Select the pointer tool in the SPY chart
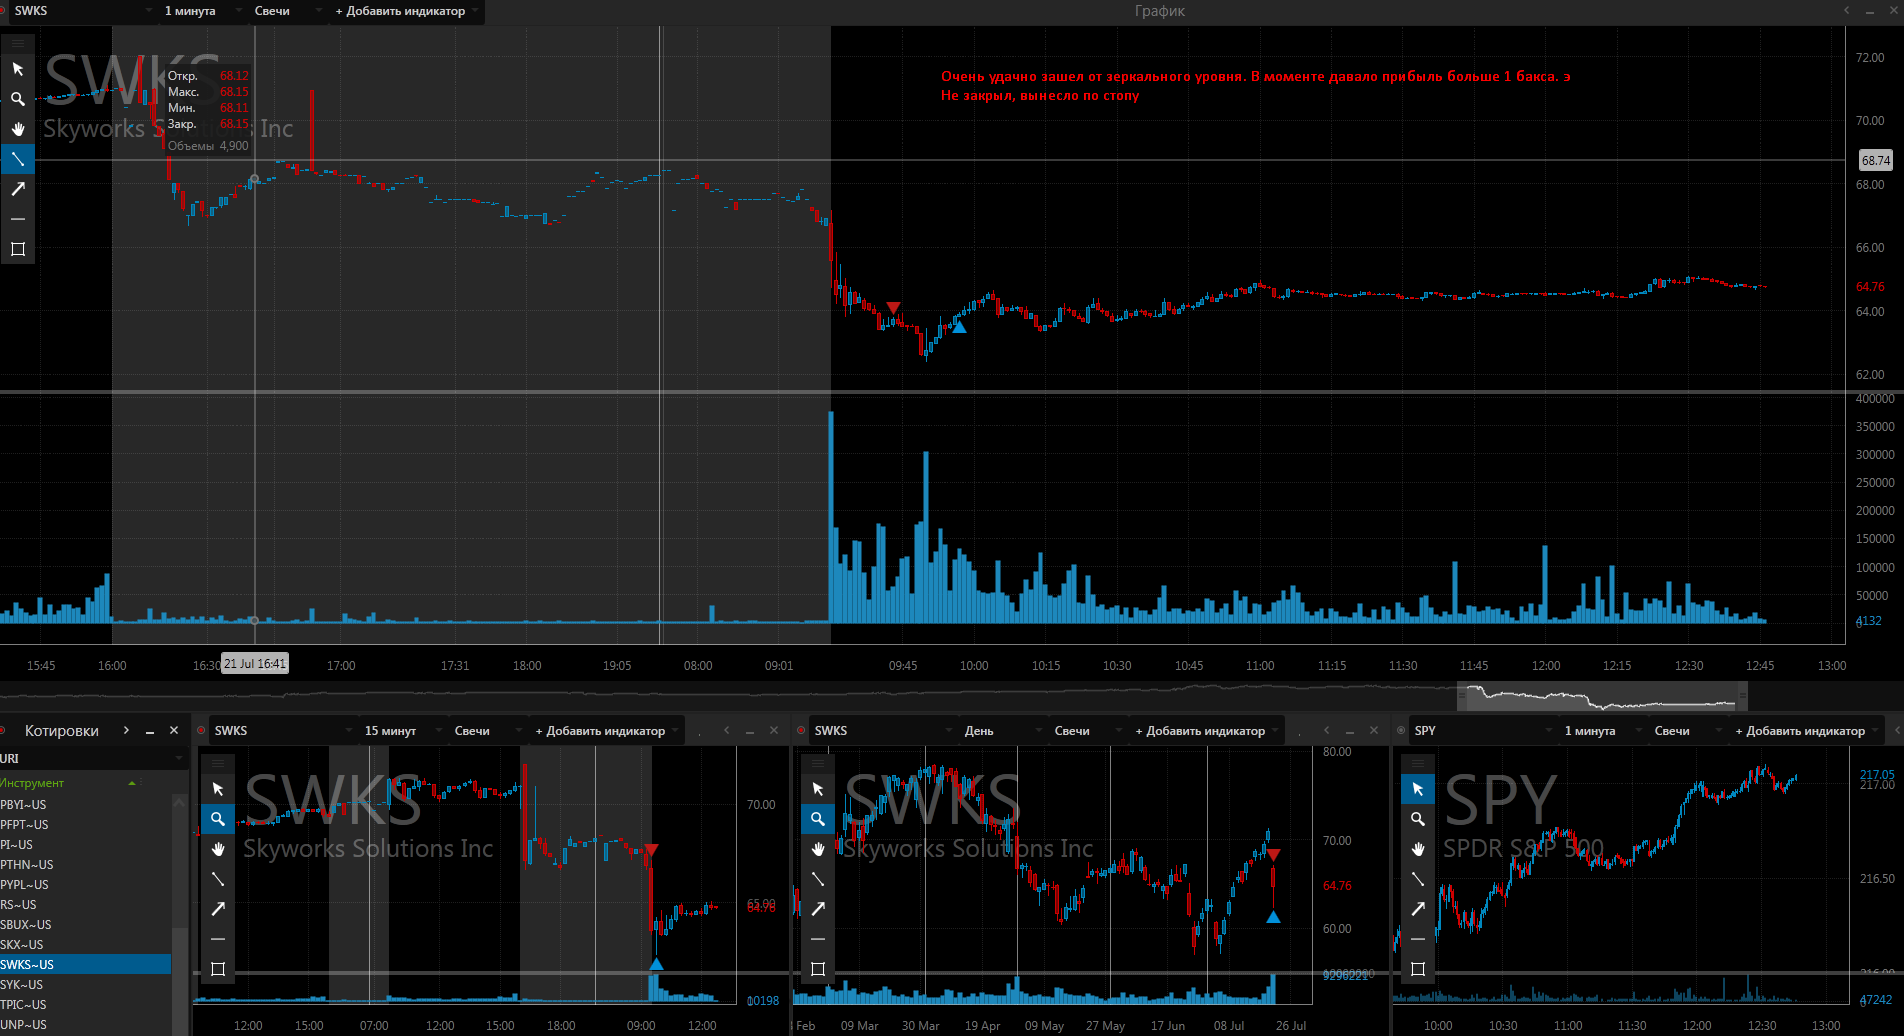This screenshot has height=1036, width=1904. (x=1418, y=789)
